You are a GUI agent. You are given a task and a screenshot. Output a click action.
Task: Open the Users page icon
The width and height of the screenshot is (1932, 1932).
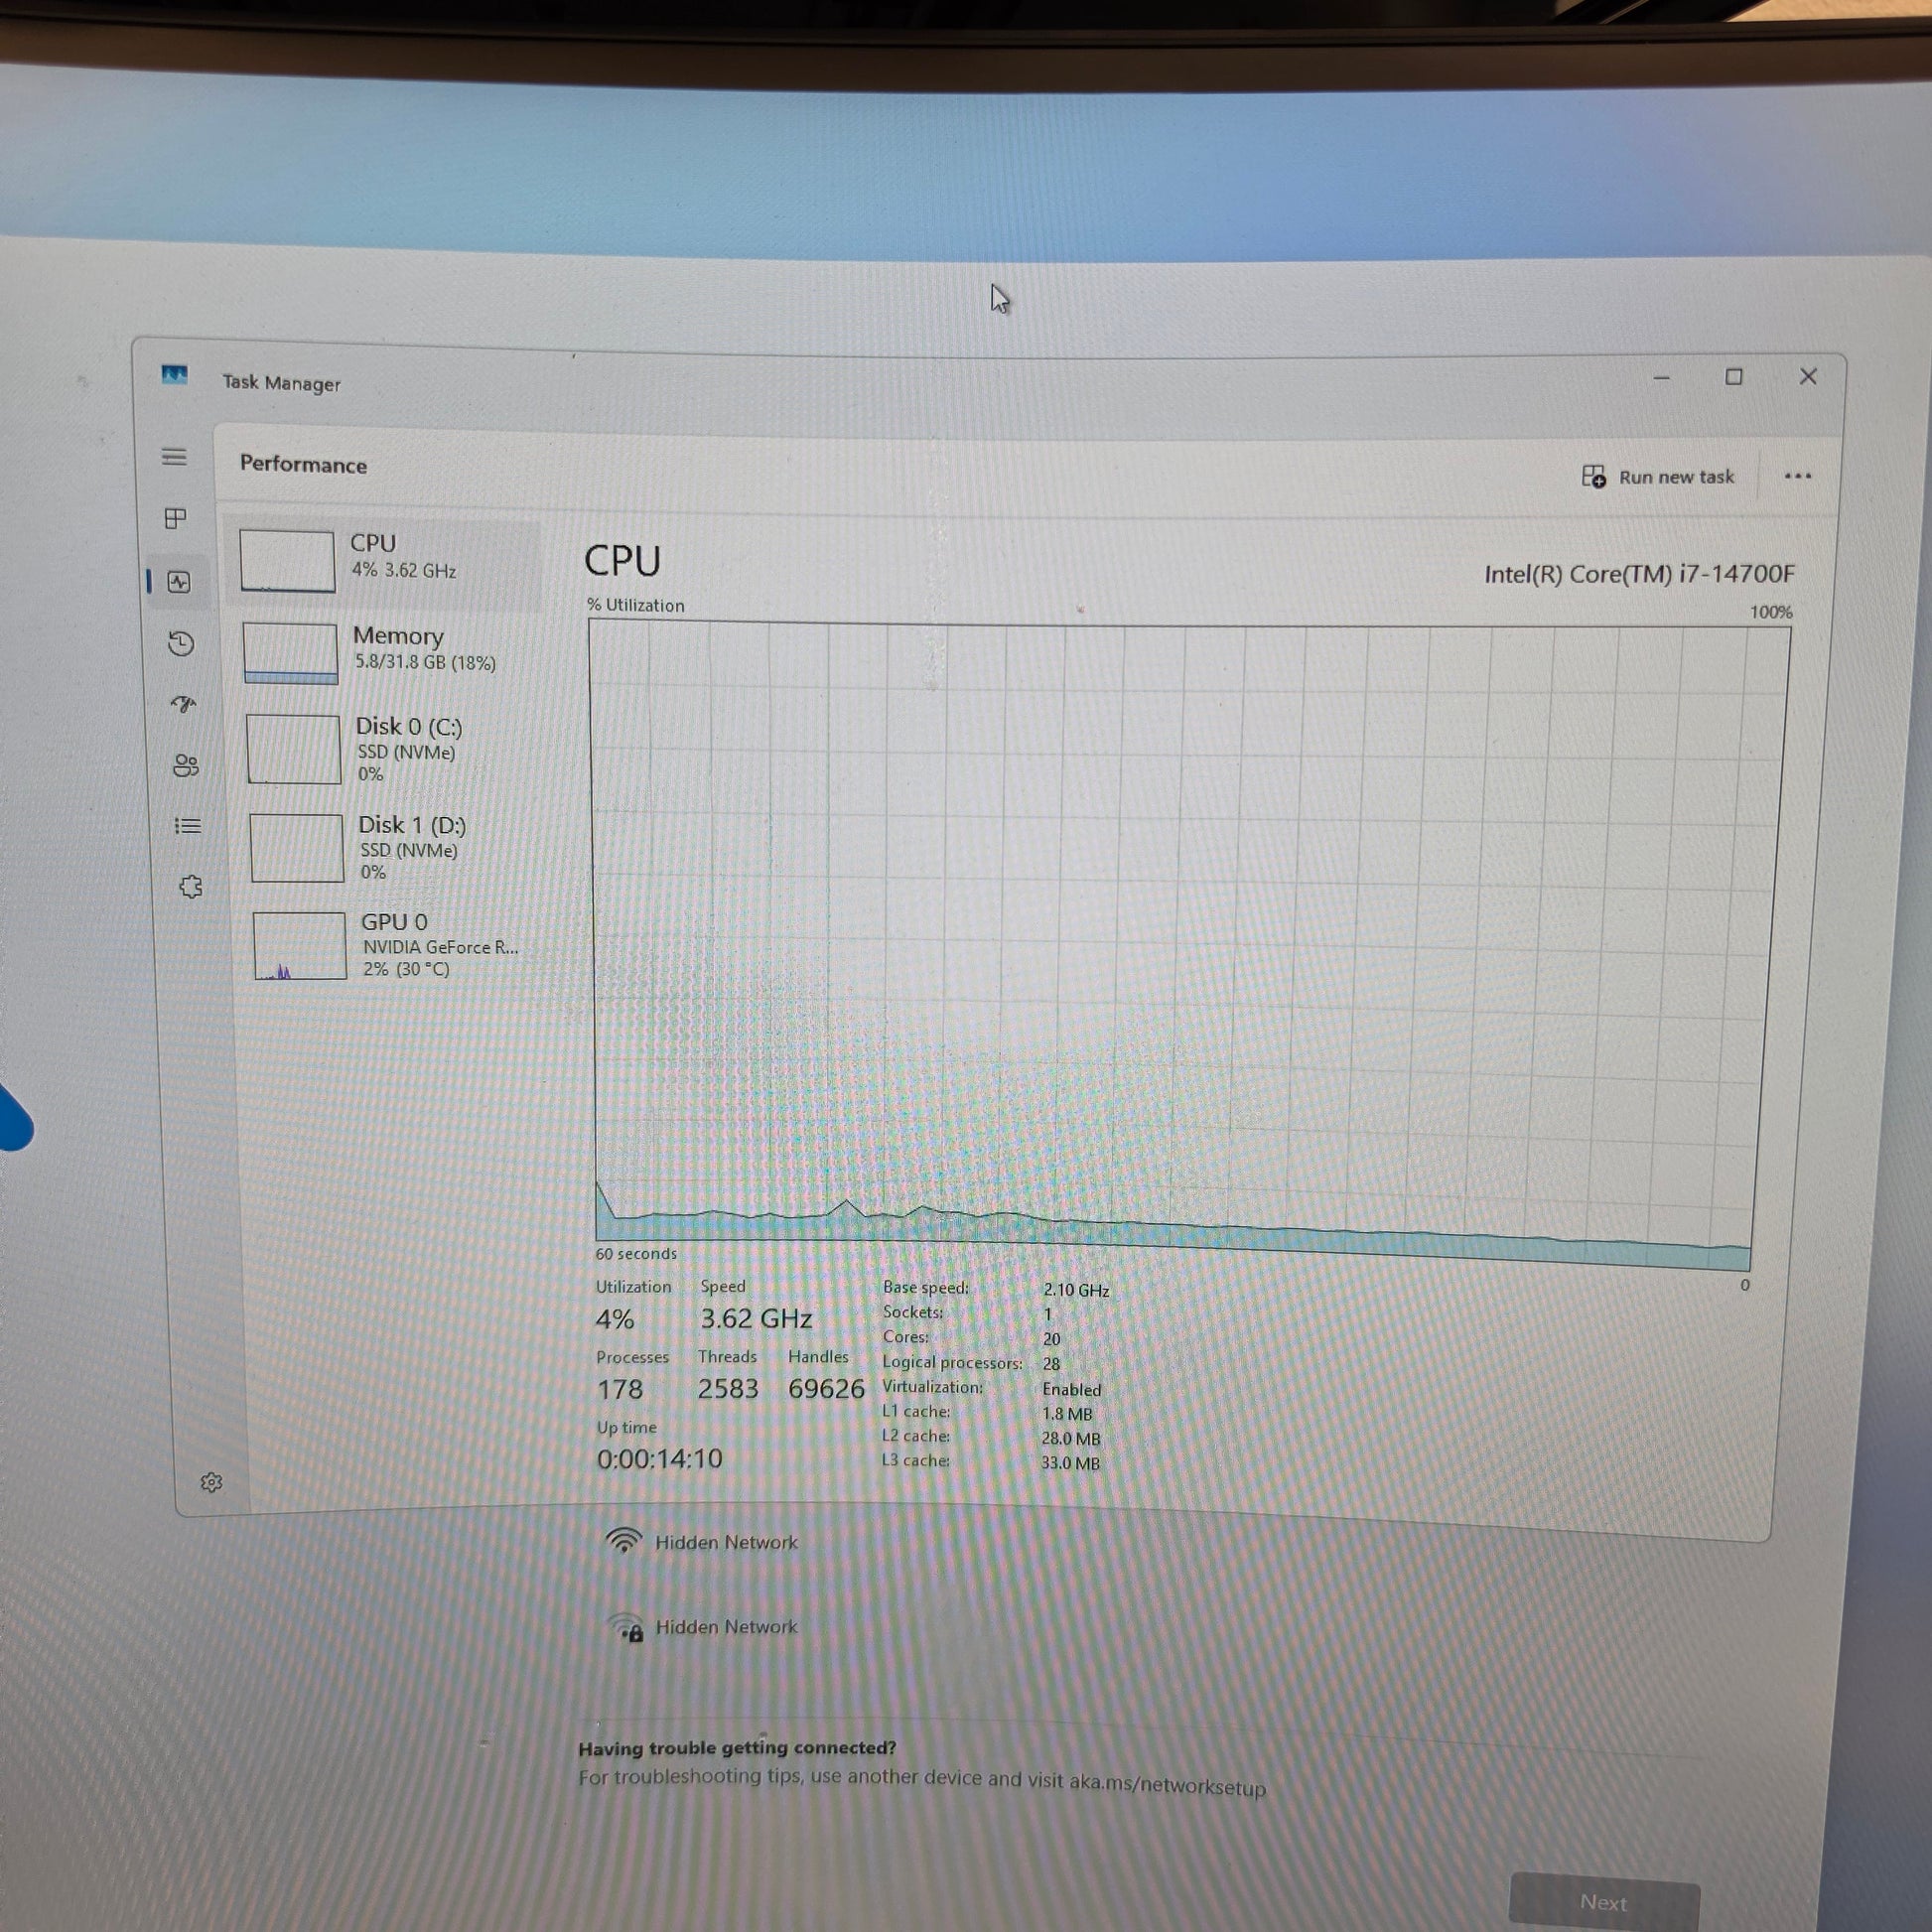point(185,765)
